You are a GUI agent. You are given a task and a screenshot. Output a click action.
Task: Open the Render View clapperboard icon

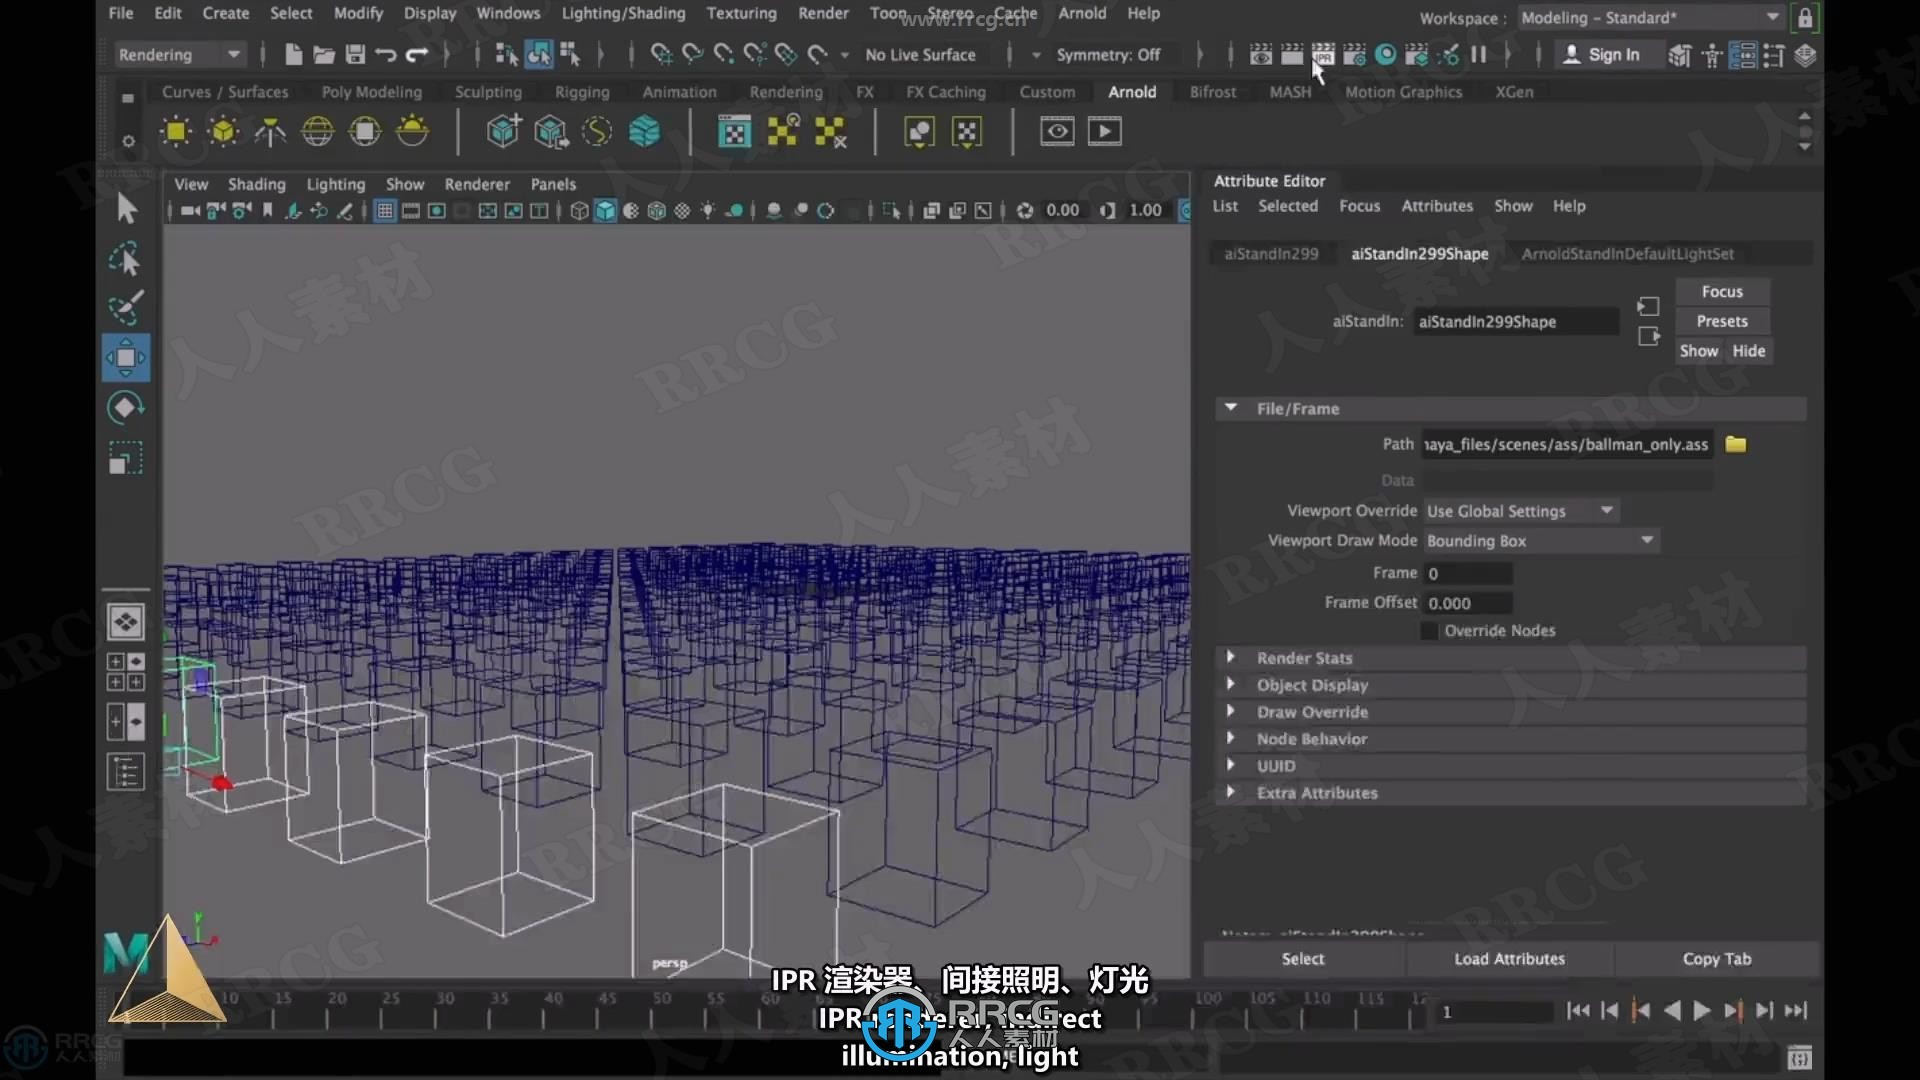click(1261, 55)
